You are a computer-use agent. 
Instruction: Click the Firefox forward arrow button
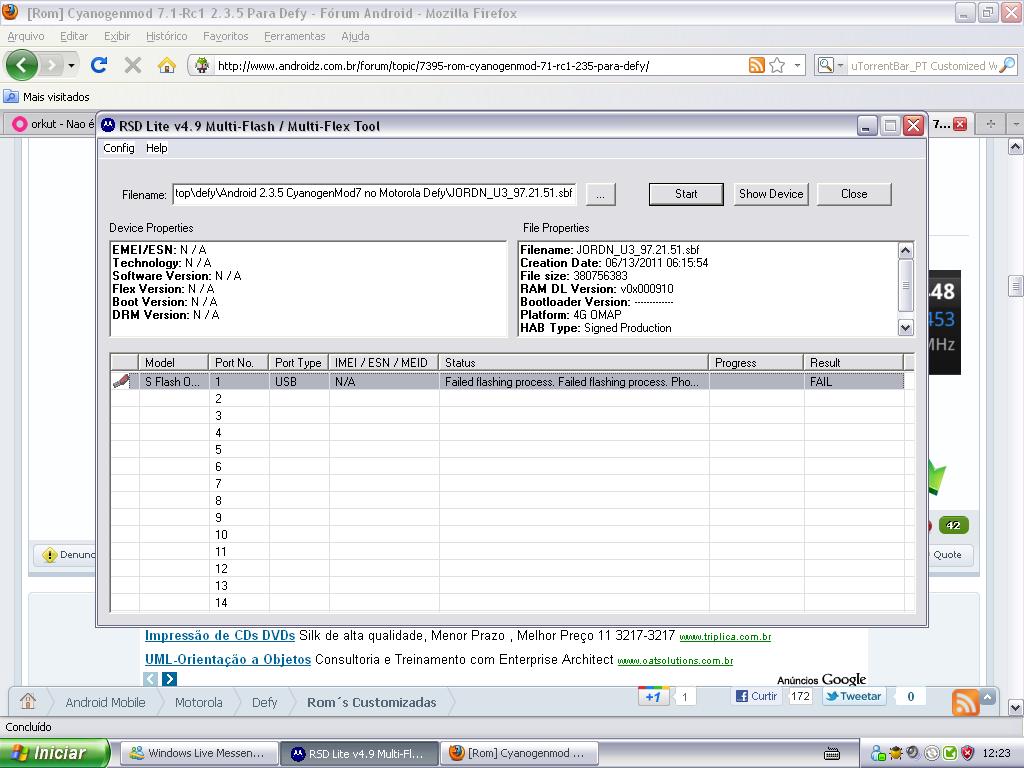pyautogui.click(x=51, y=65)
